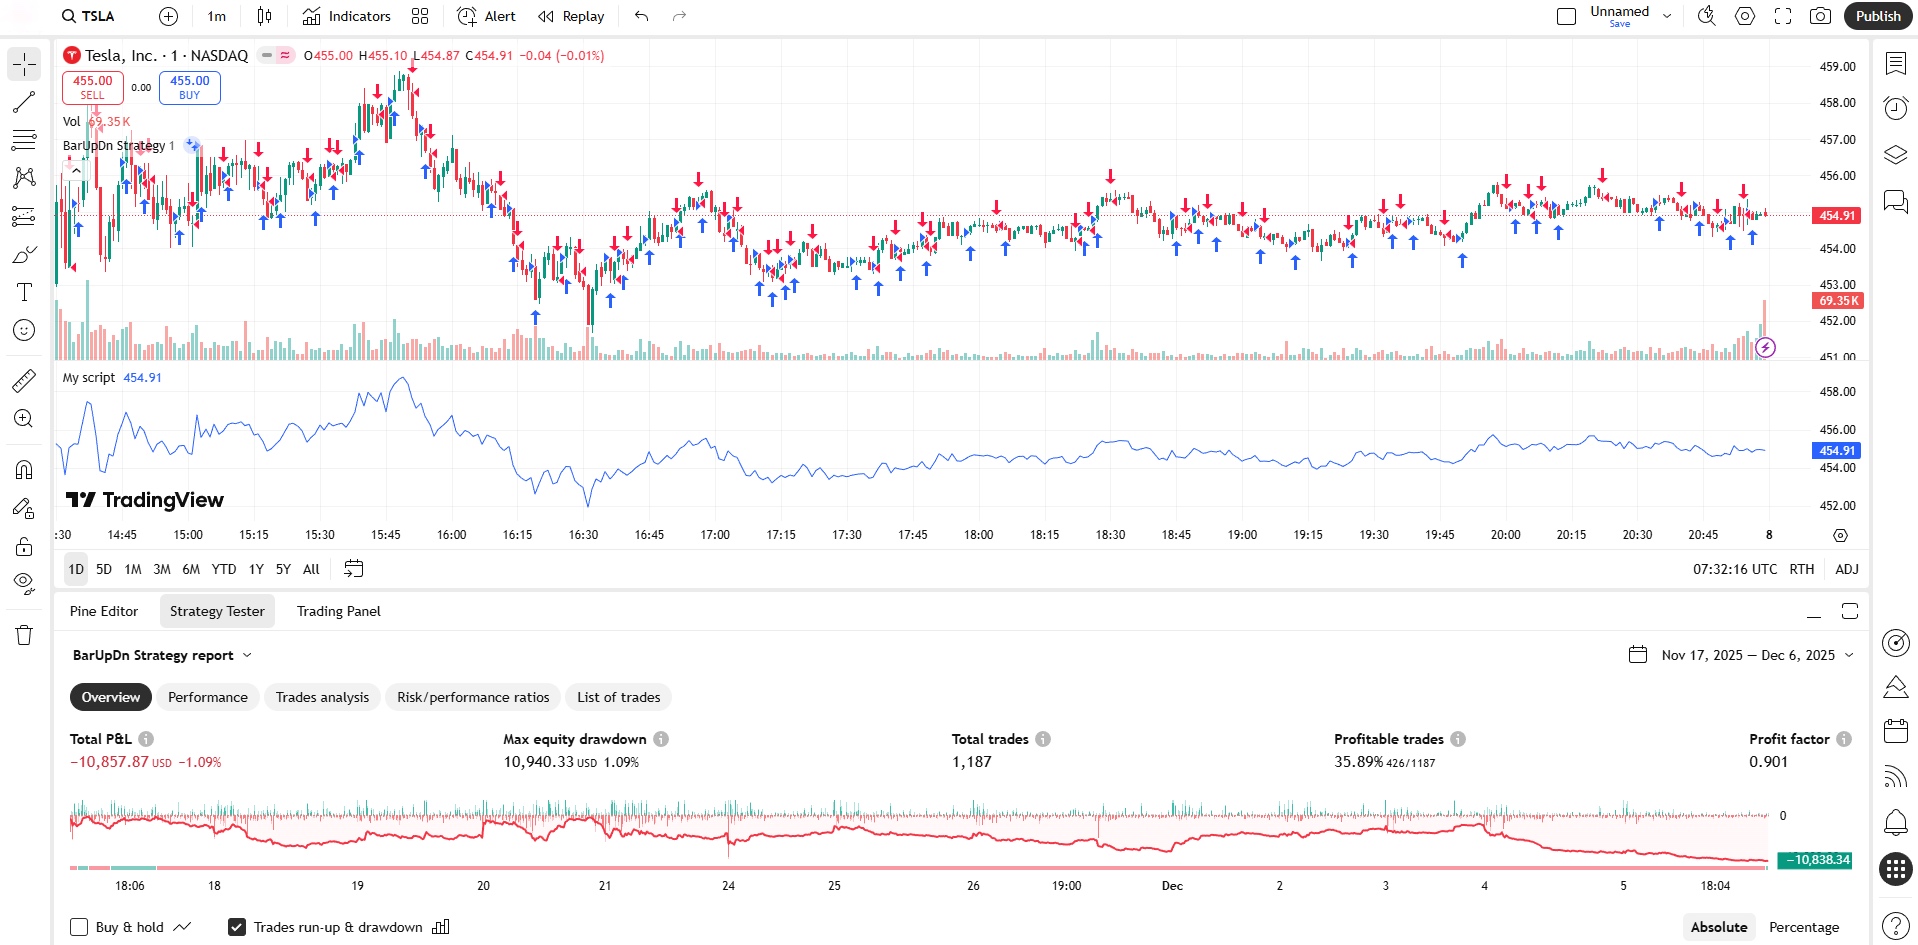Switch to the Pine Editor tab
1918x945 pixels.
pos(104,611)
